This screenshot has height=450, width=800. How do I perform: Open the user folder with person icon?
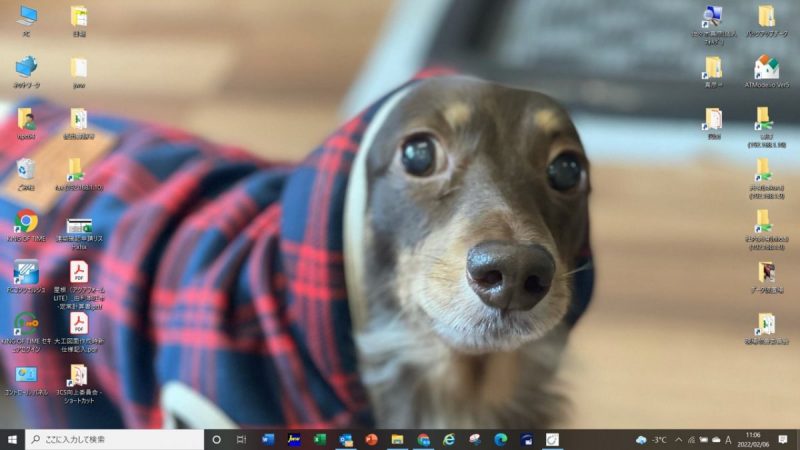(x=26, y=122)
